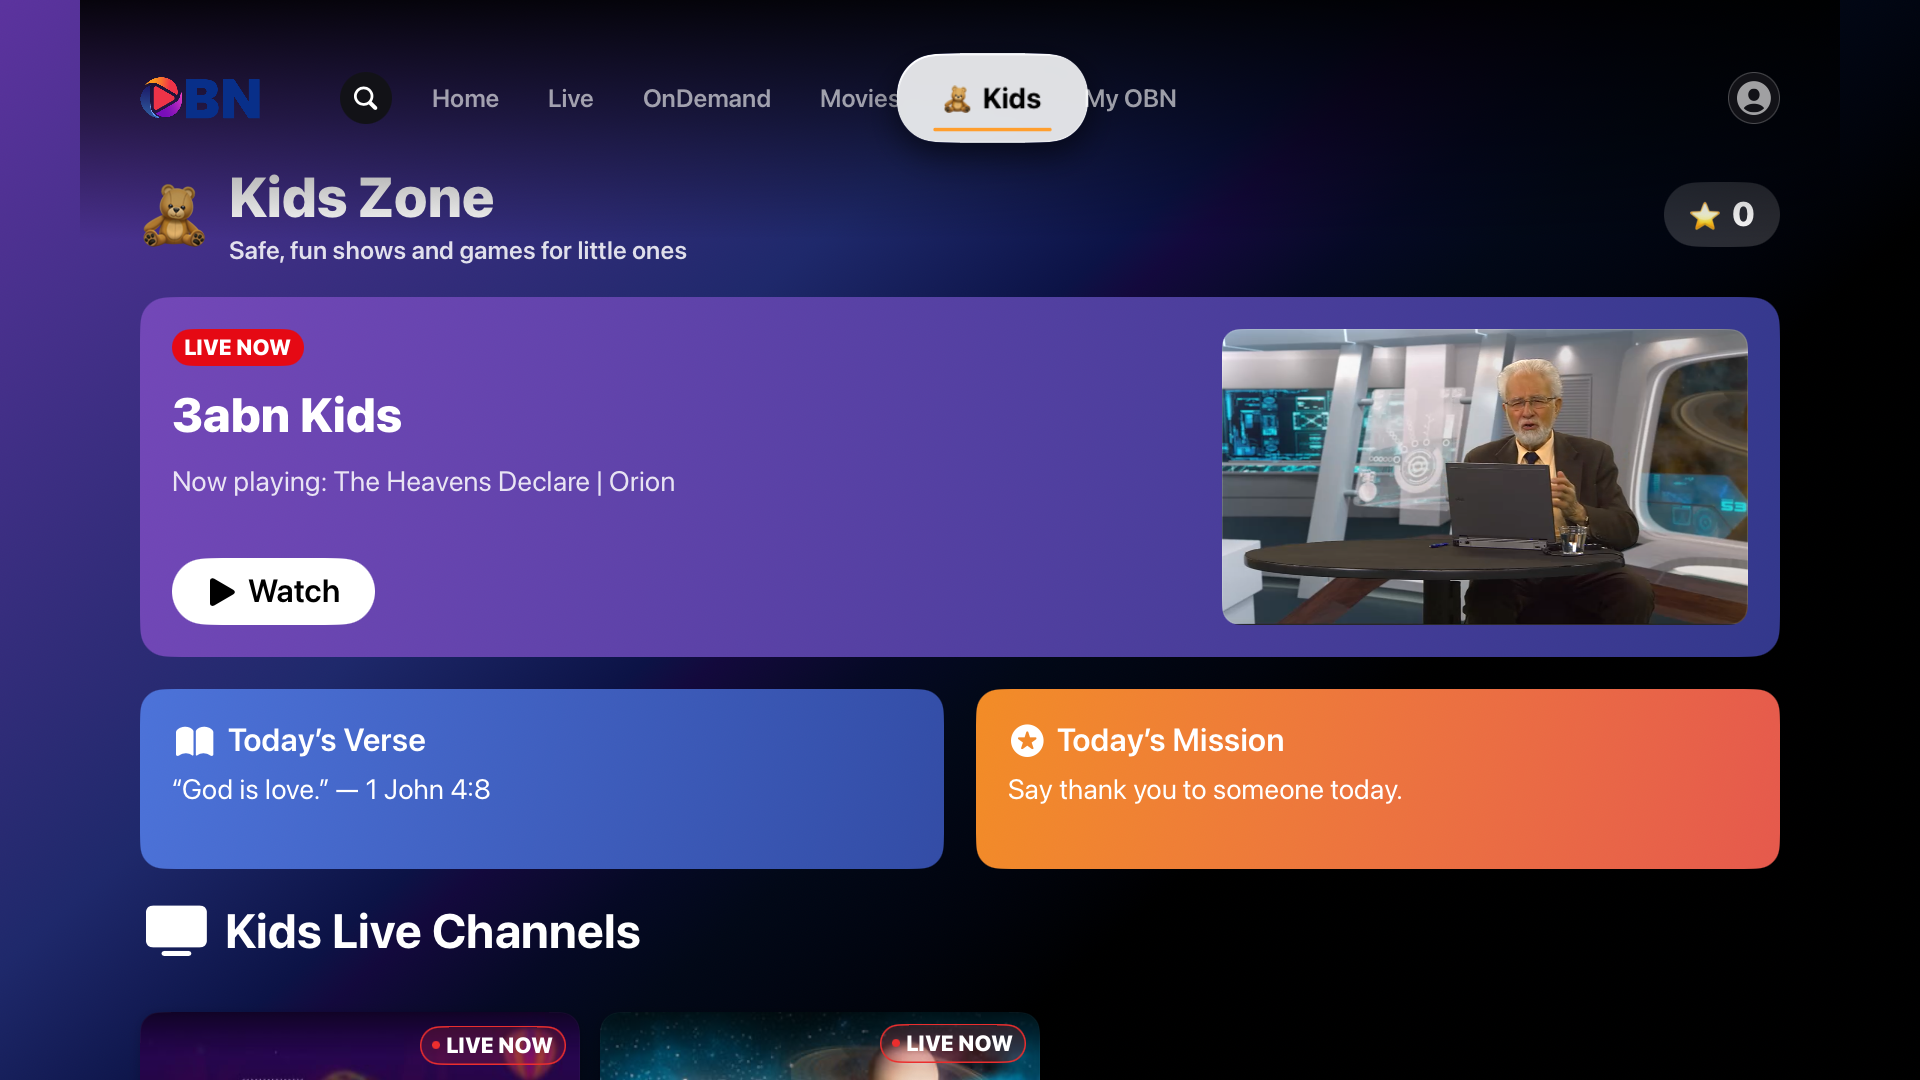Image resolution: width=1920 pixels, height=1080 pixels.
Task: Switch to the Live tab
Action: click(570, 98)
